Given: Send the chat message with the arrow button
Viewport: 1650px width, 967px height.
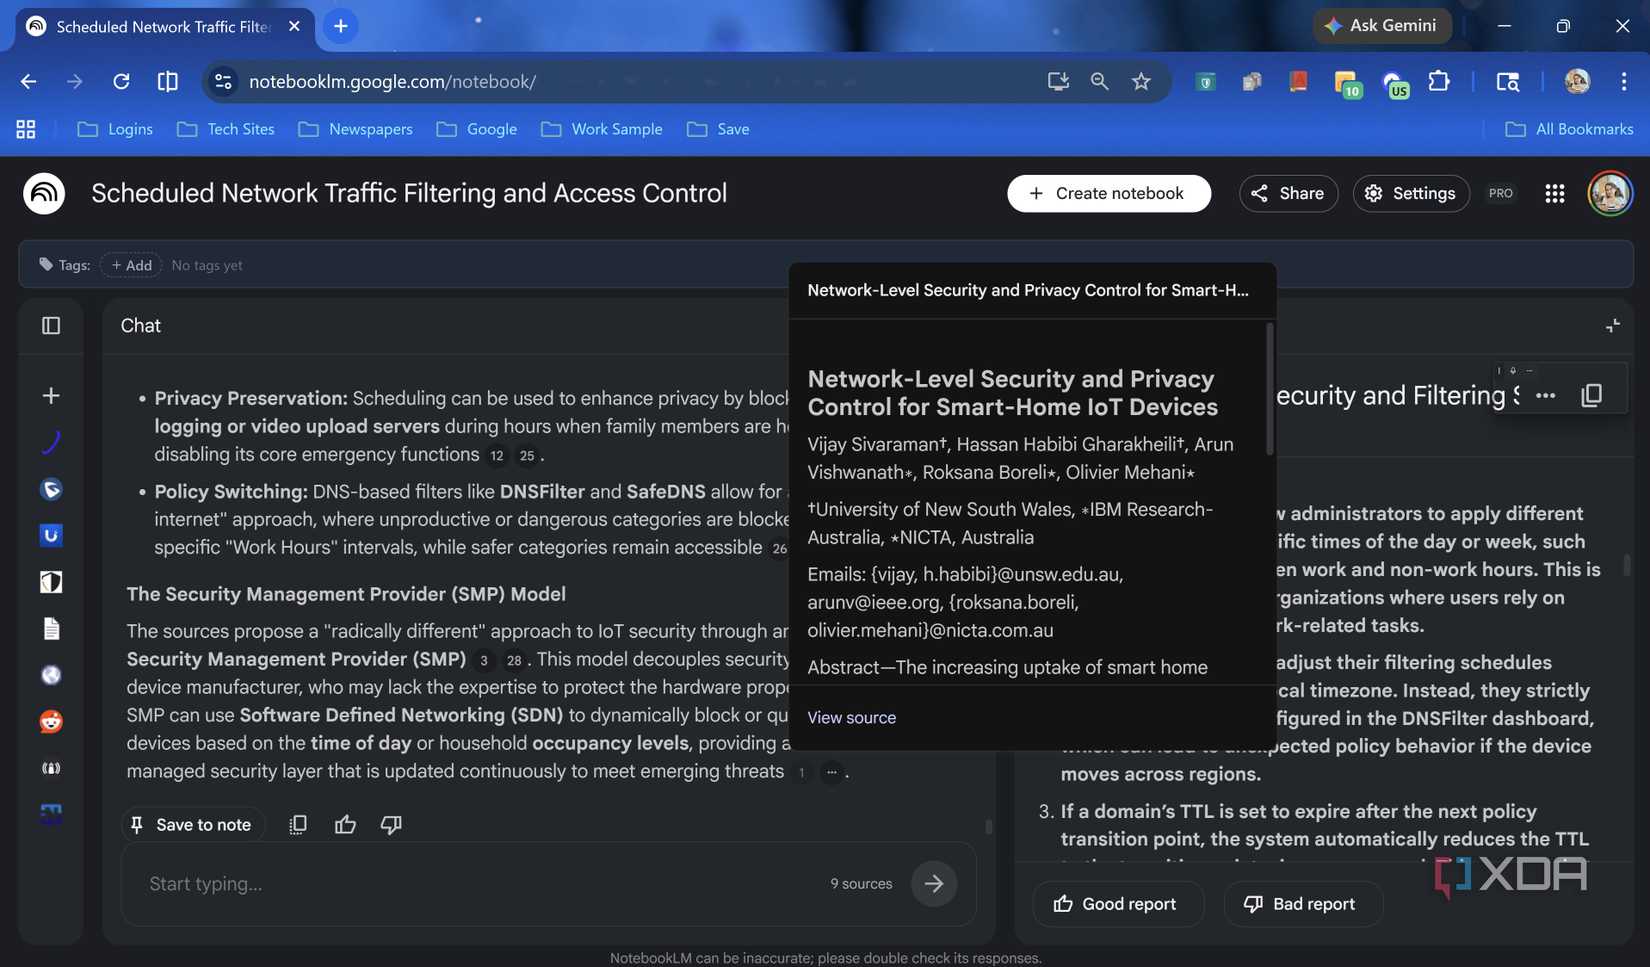Looking at the screenshot, I should pos(933,884).
